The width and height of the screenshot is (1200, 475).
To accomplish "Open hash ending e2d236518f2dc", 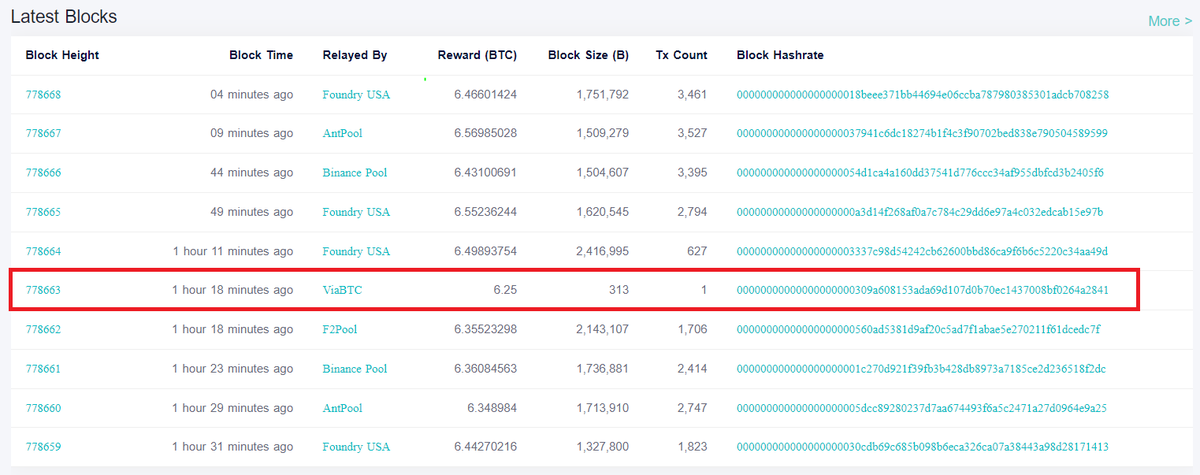I will [921, 369].
